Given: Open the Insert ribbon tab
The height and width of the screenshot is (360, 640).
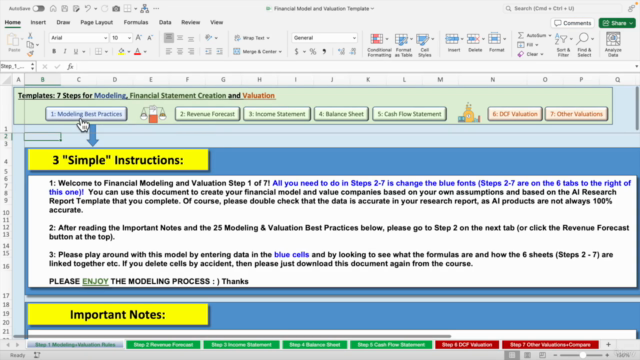Looking at the screenshot, I should coord(38,22).
